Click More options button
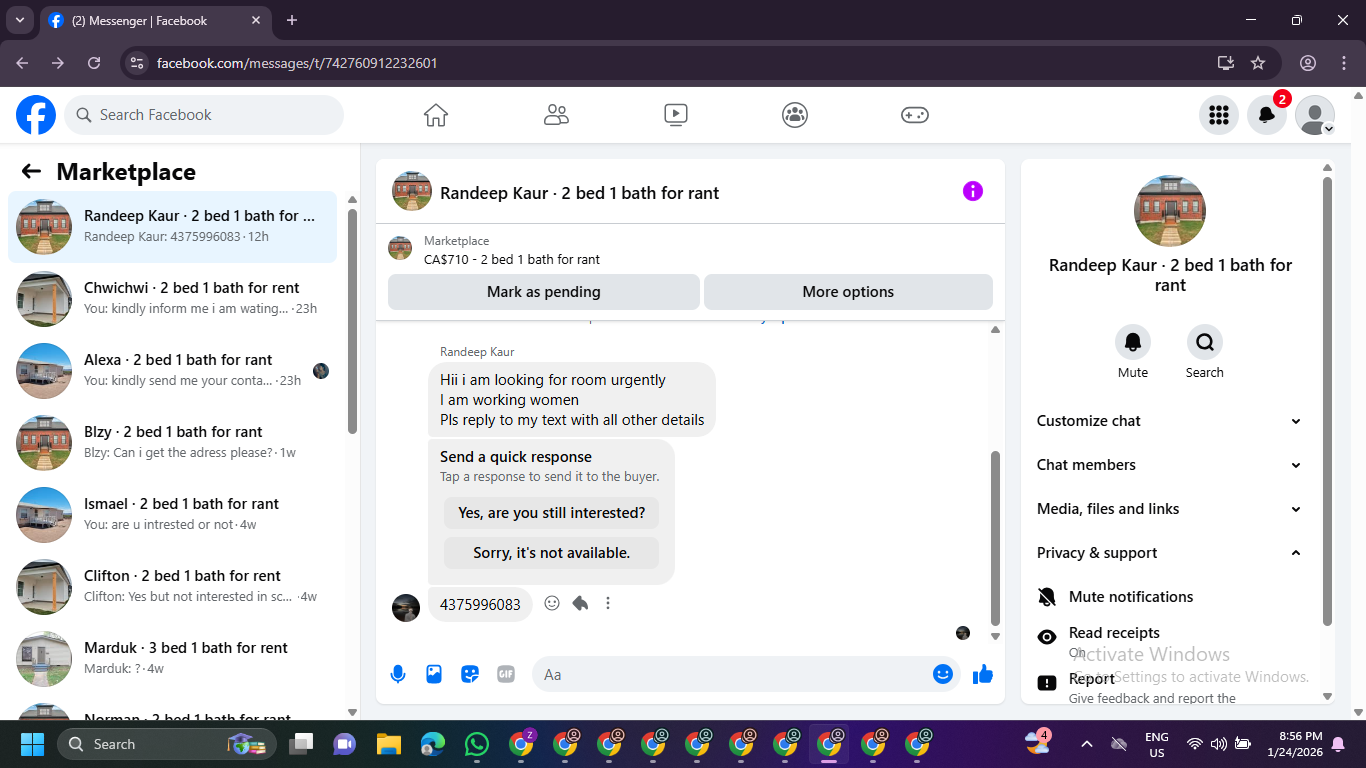 coord(848,292)
